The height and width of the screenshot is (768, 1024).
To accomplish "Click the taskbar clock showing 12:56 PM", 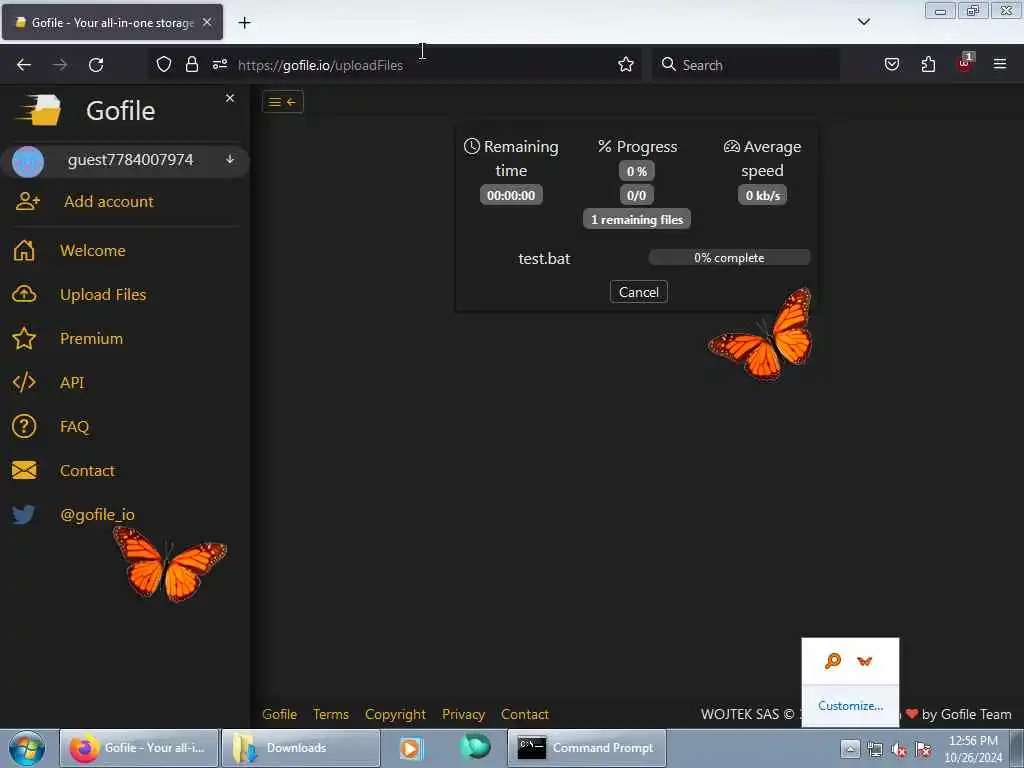I will (973, 748).
